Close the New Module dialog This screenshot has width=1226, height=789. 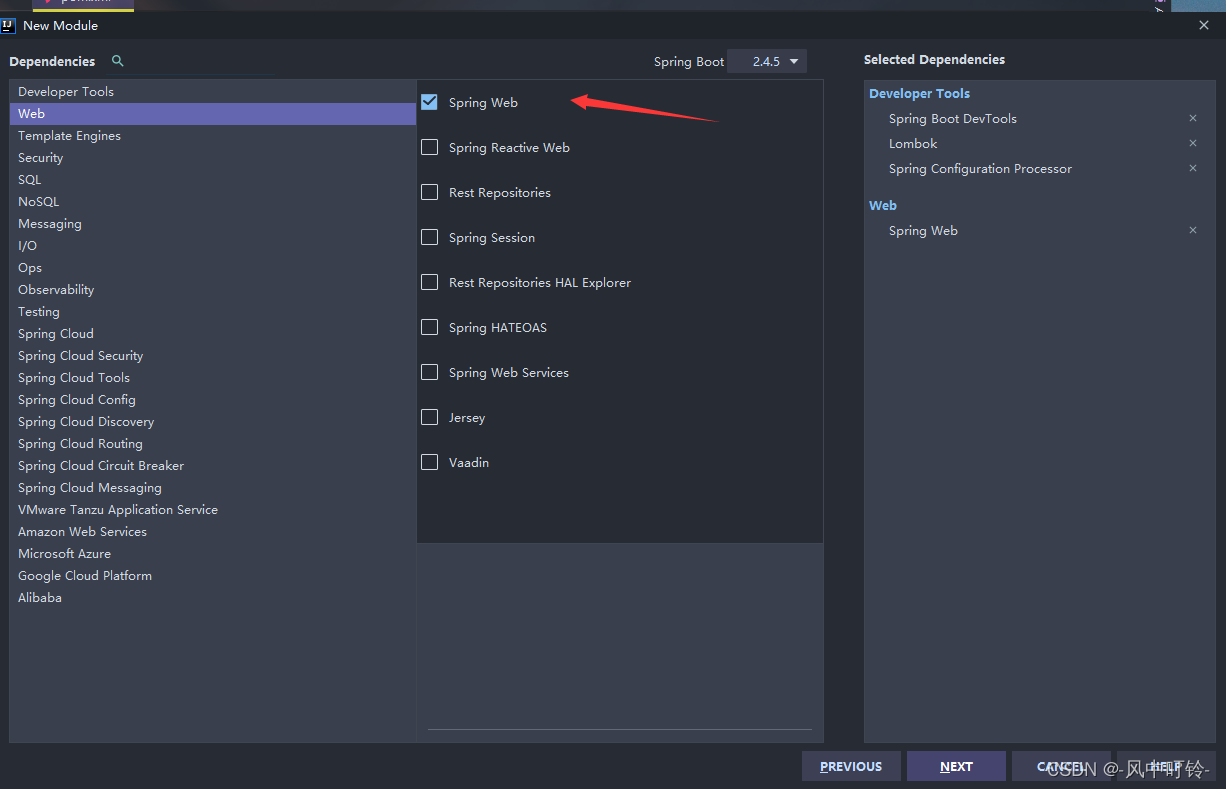[x=1204, y=25]
